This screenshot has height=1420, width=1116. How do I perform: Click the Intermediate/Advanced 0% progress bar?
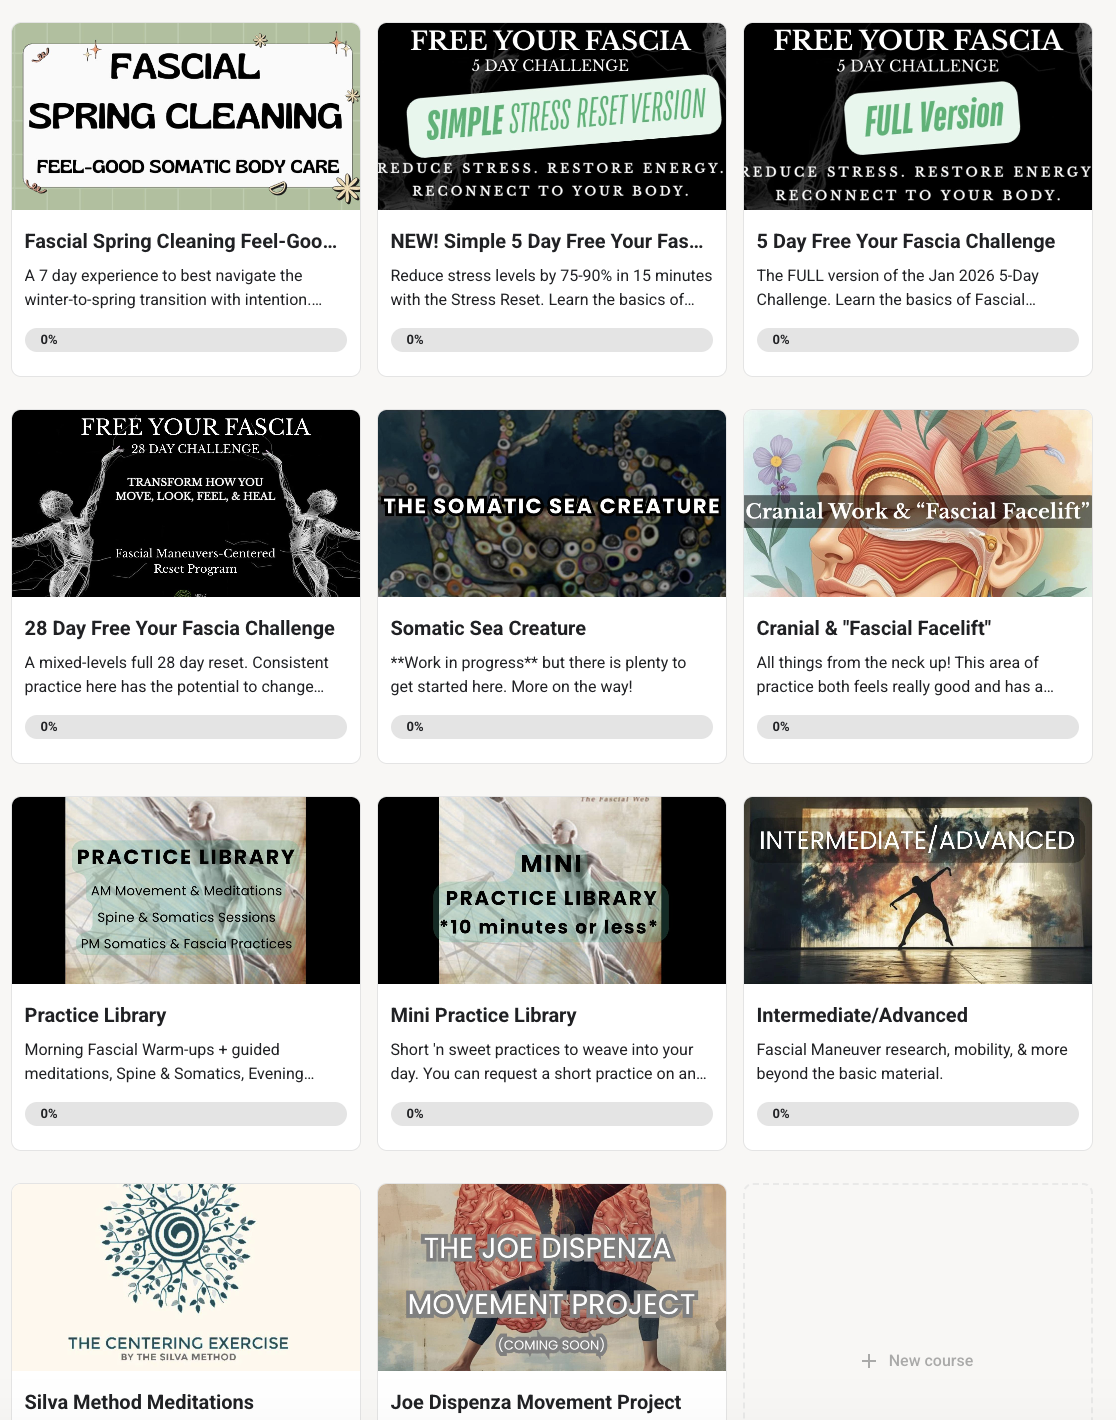coord(918,1114)
